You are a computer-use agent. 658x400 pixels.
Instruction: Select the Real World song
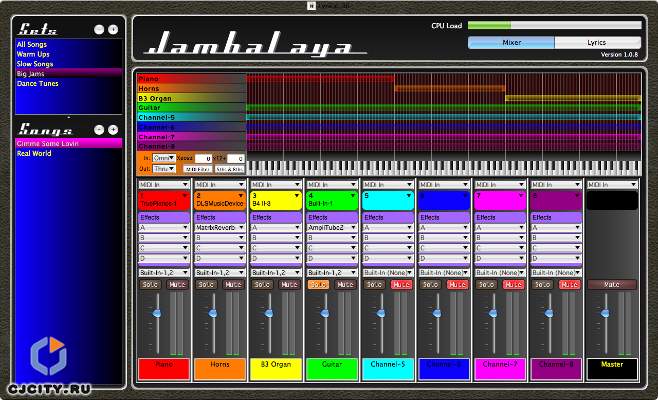click(34, 153)
